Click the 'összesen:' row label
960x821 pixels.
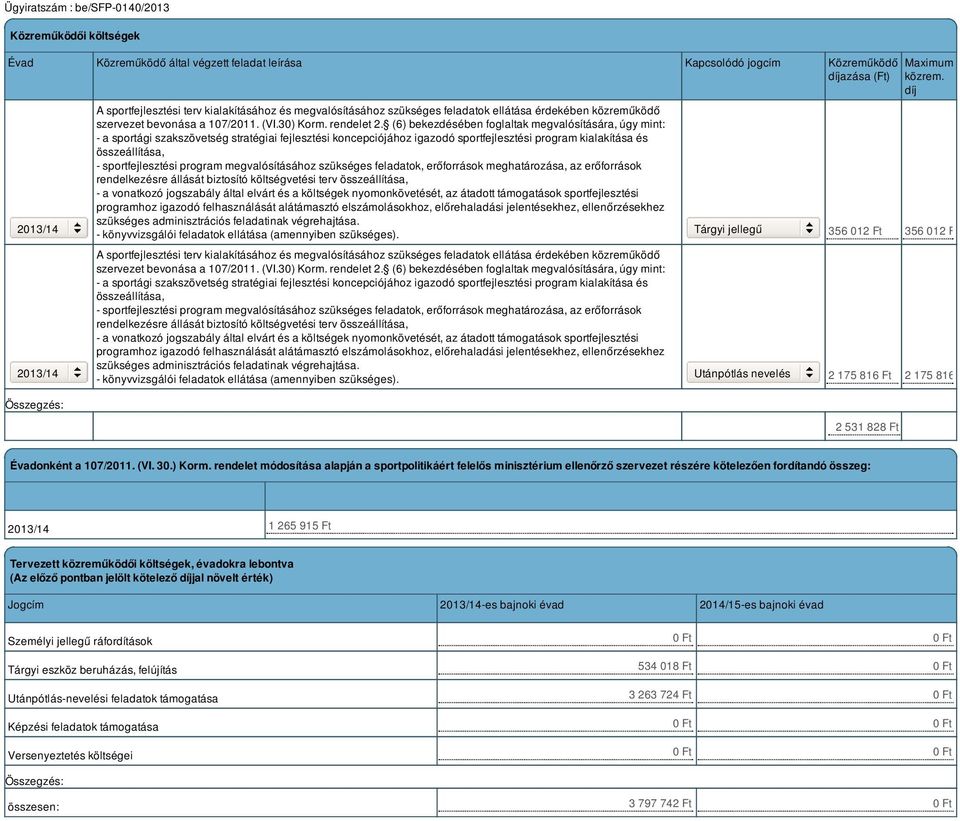point(33,807)
